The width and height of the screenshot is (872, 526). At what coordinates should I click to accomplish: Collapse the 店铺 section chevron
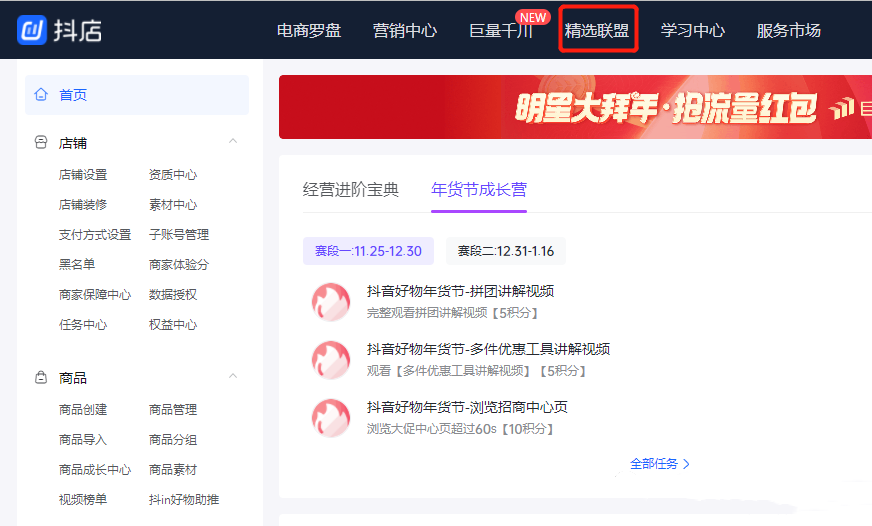pos(233,141)
